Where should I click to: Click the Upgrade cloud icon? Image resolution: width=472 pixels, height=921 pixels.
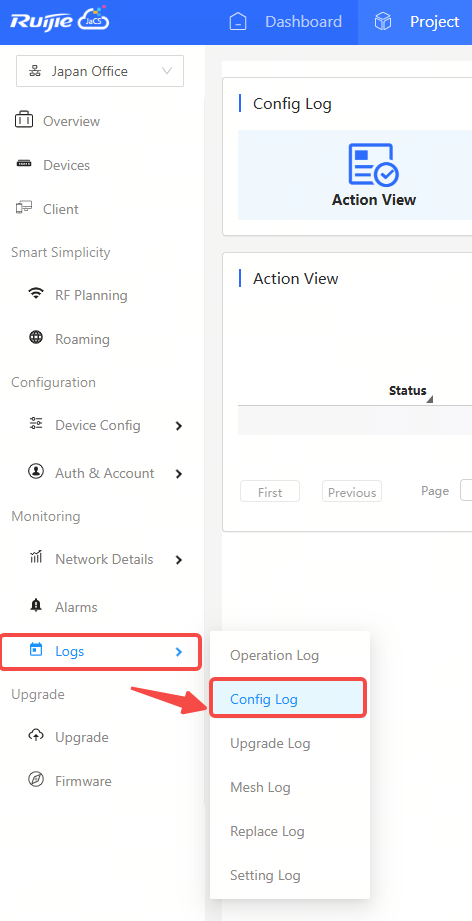click(36, 736)
